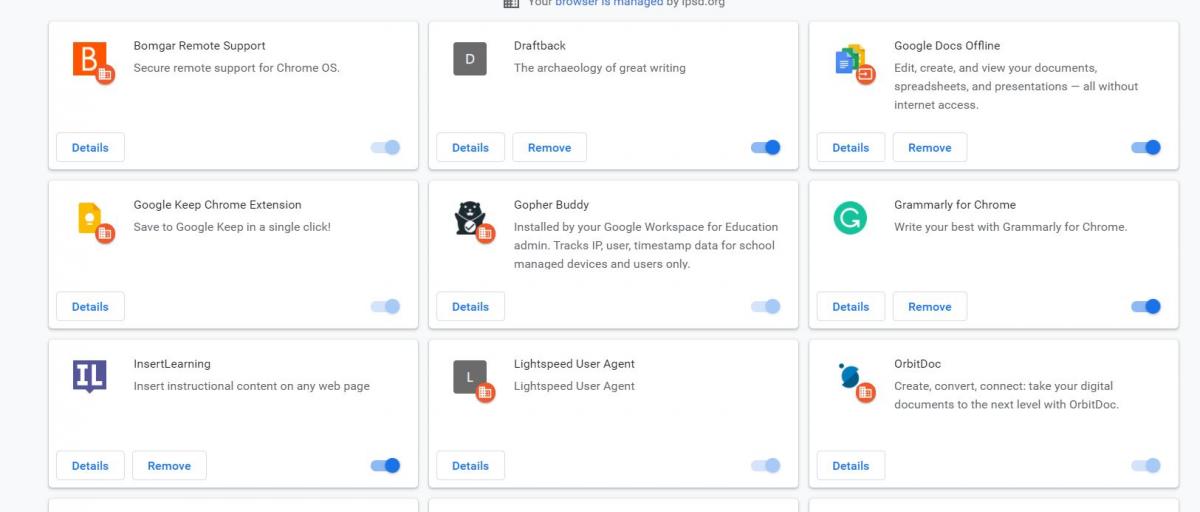The width and height of the screenshot is (1200, 512).
Task: Click the 'Bomgar Remote Support' title text
Action: tap(200, 45)
